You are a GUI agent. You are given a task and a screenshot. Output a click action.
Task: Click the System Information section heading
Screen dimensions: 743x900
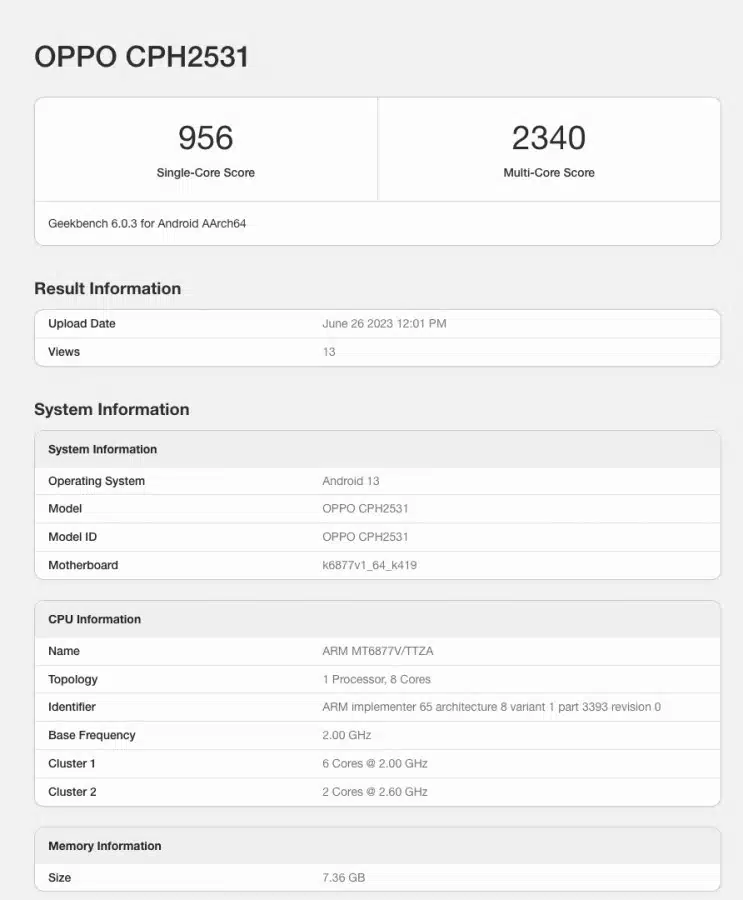point(111,410)
